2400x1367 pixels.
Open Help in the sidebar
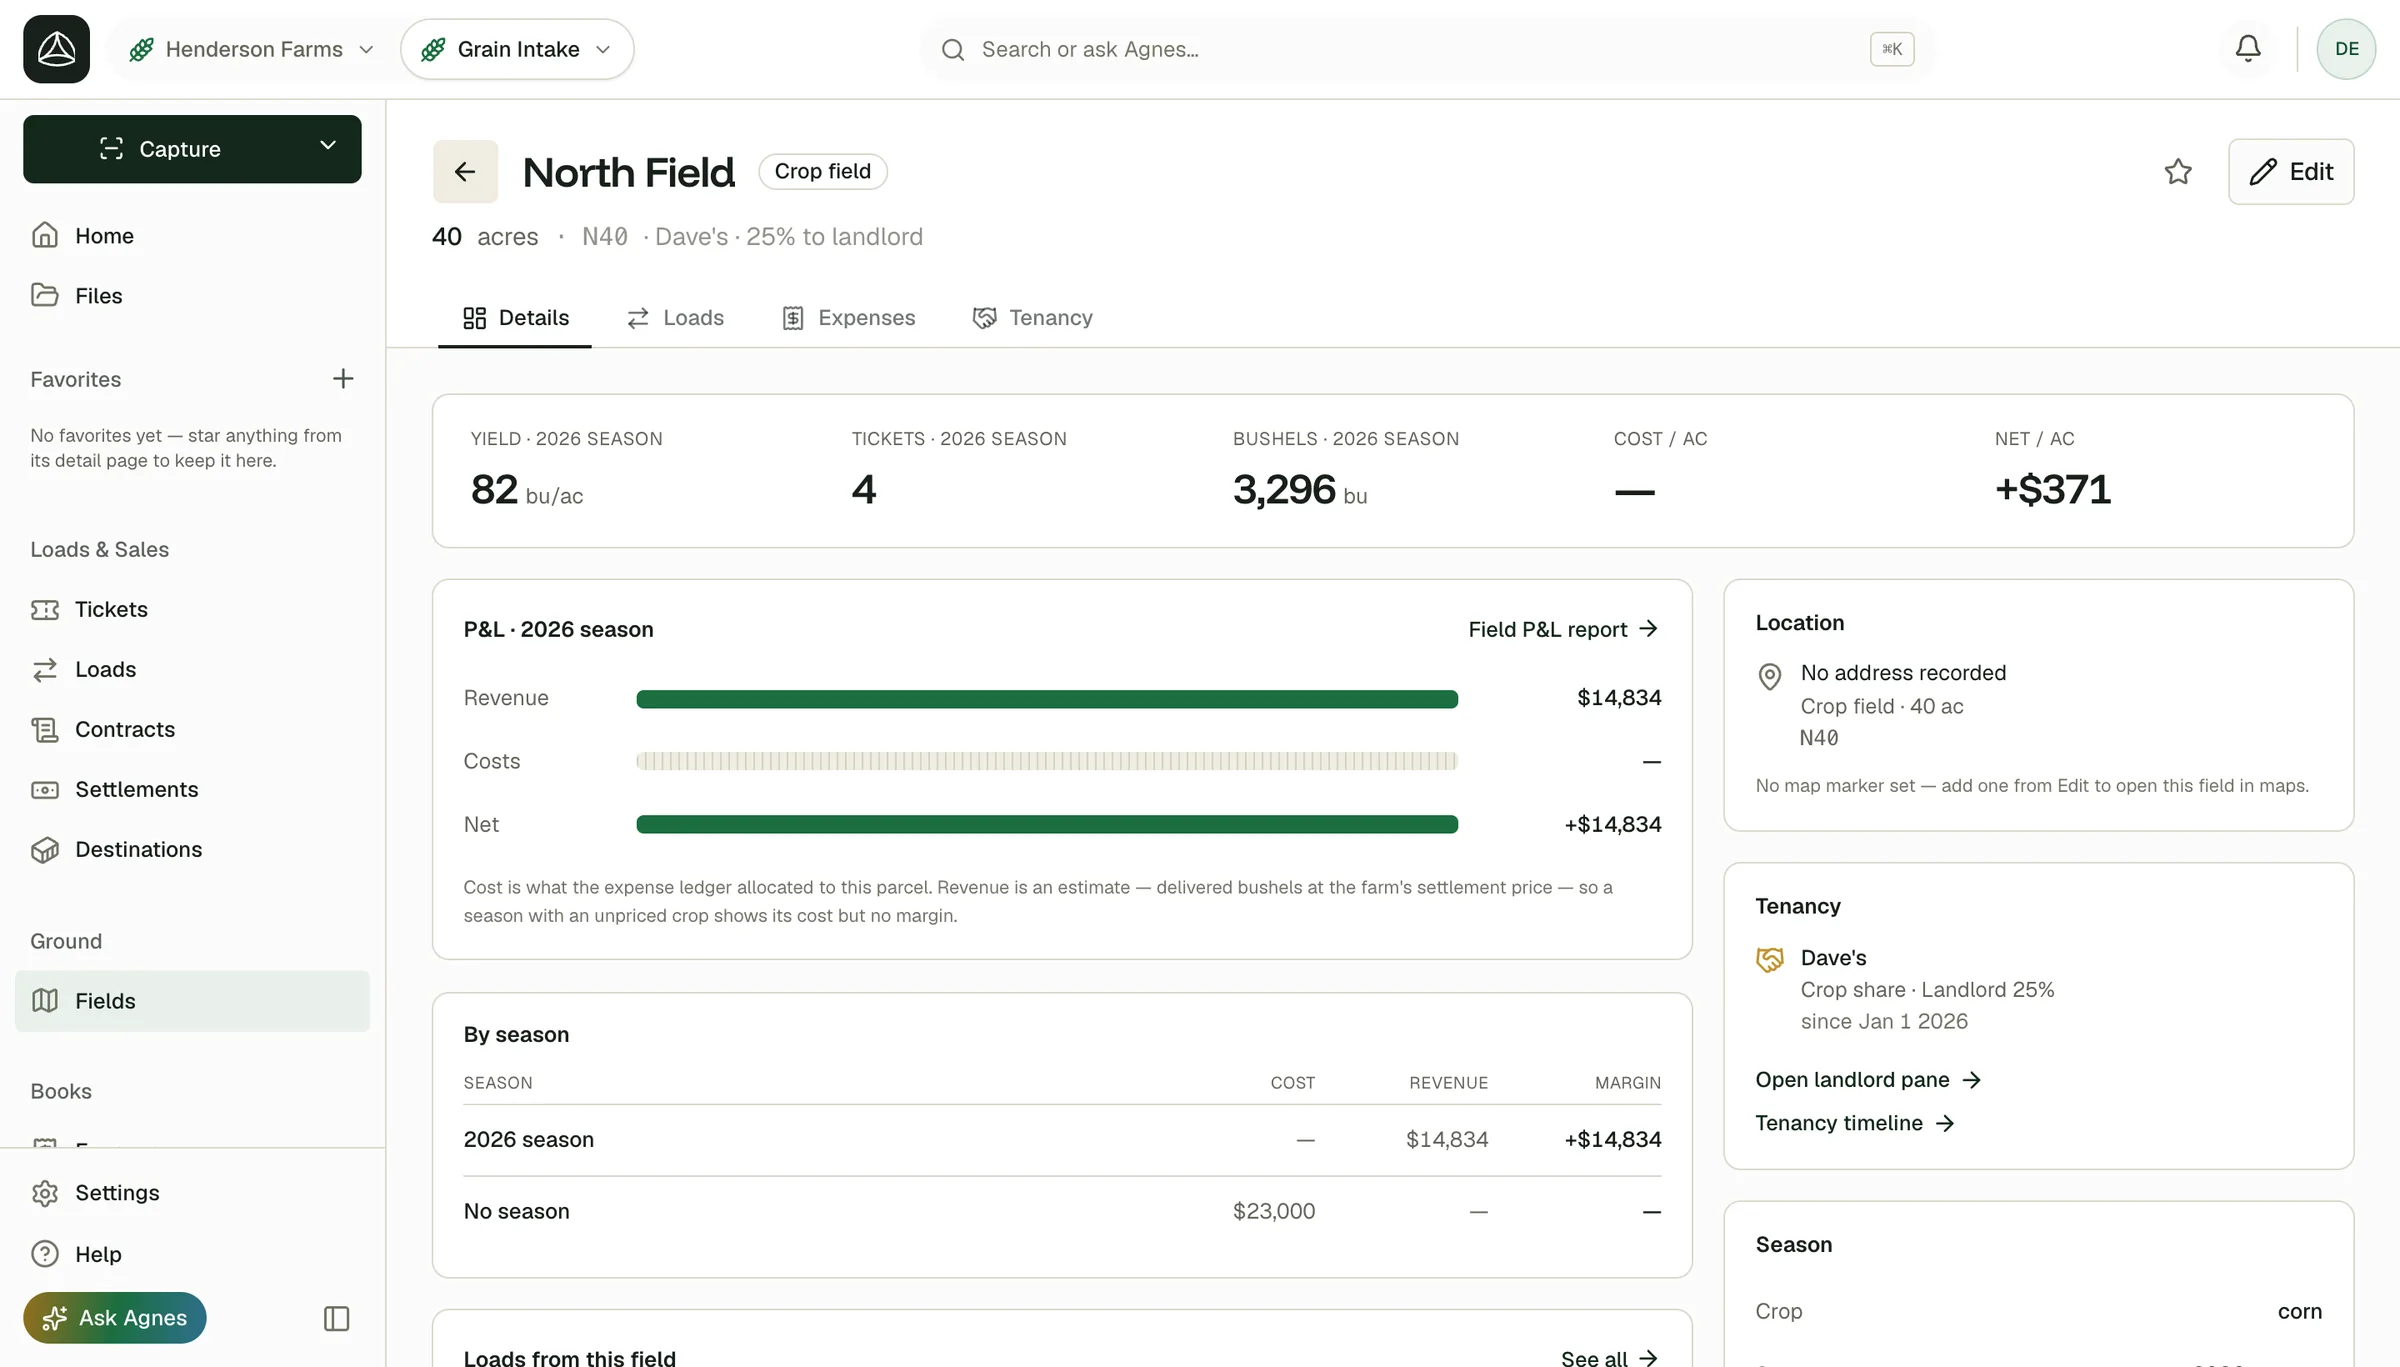pyautogui.click(x=192, y=1254)
